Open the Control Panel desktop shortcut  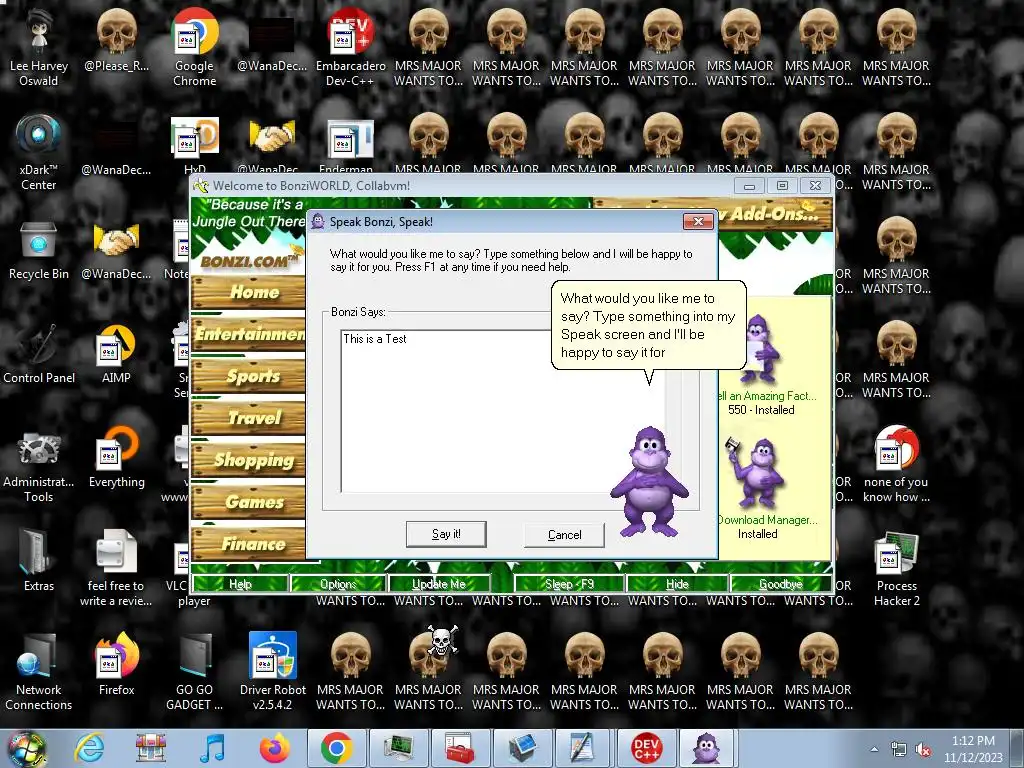pos(39,354)
